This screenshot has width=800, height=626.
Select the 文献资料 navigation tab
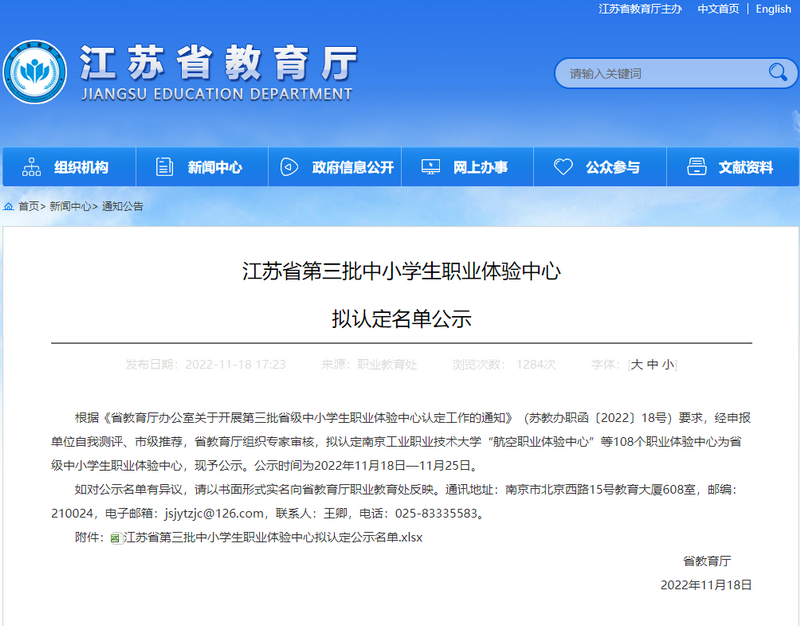pos(738,167)
